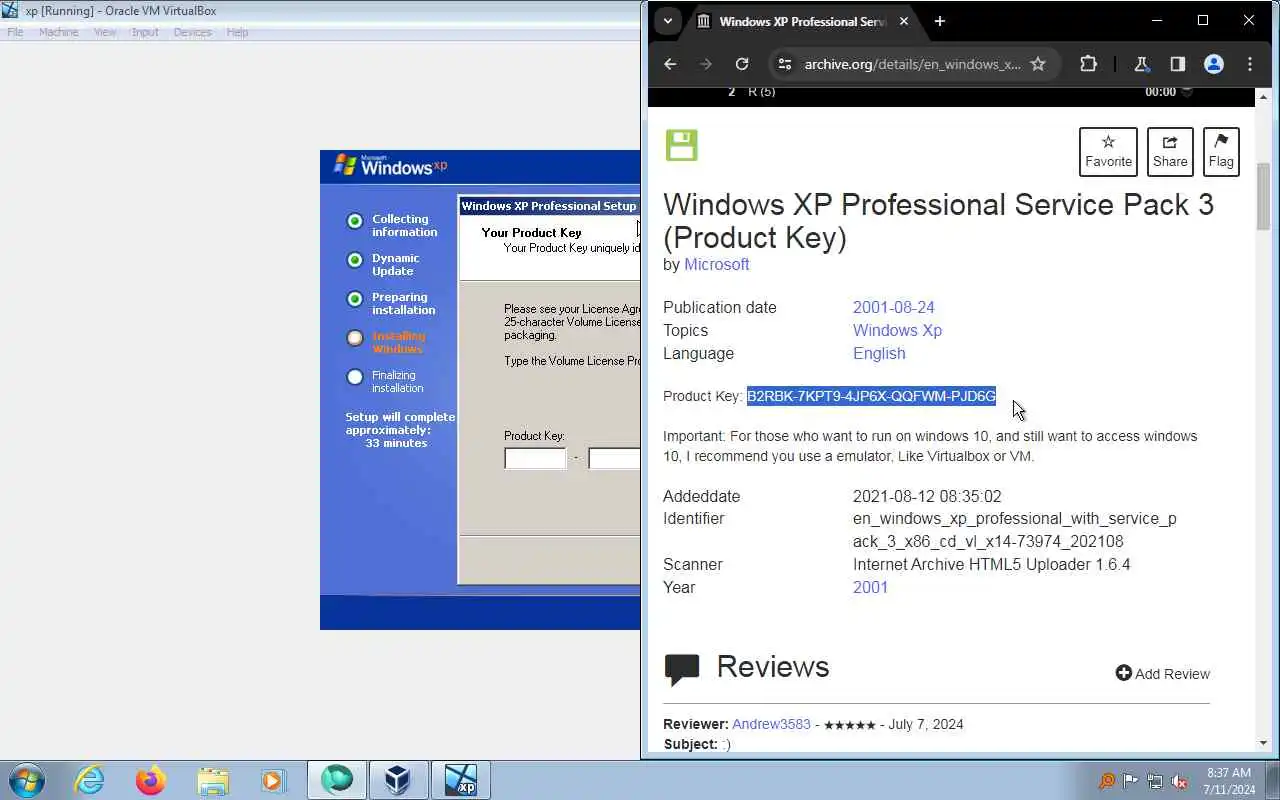This screenshot has width=1280, height=800.
Task: Open the Machine menu in VirtualBox
Action: click(58, 32)
